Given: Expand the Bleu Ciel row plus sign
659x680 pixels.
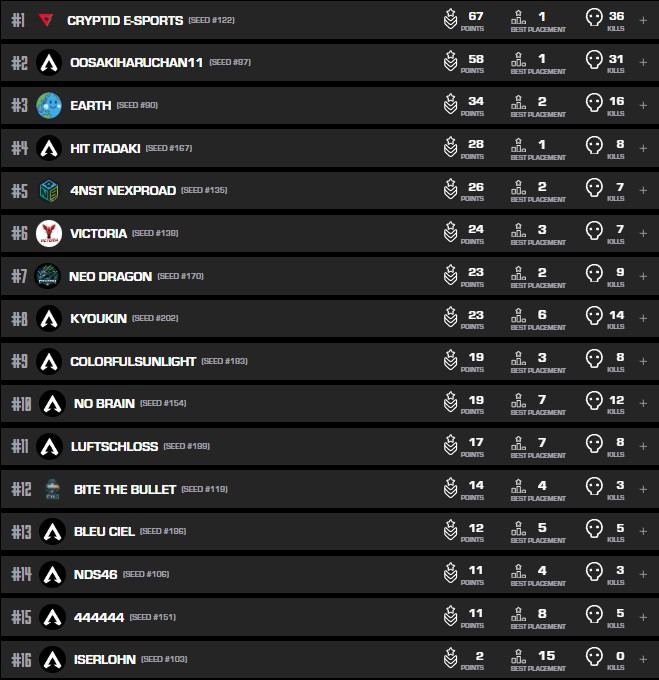Looking at the screenshot, I should [x=643, y=531].
